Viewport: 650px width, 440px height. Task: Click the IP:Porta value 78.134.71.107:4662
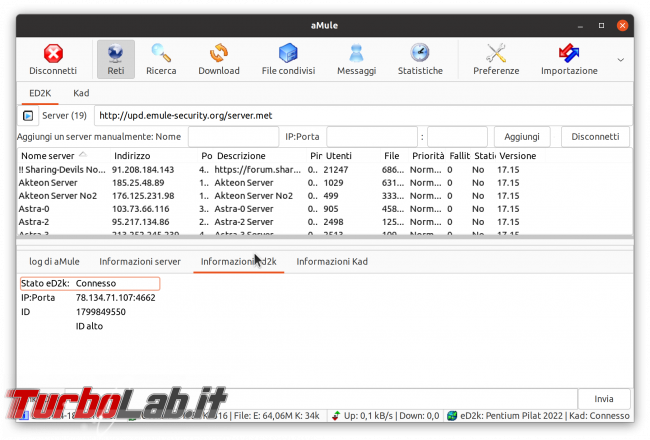click(x=116, y=298)
